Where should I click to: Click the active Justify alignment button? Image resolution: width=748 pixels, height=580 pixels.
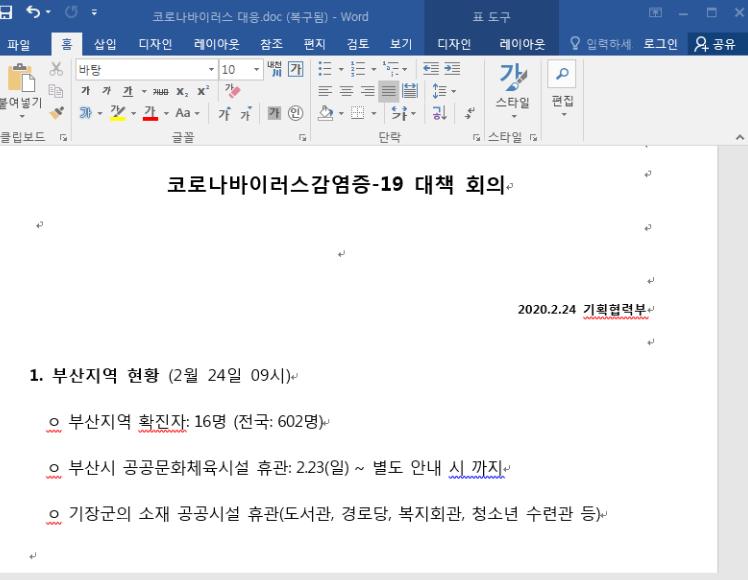388,91
